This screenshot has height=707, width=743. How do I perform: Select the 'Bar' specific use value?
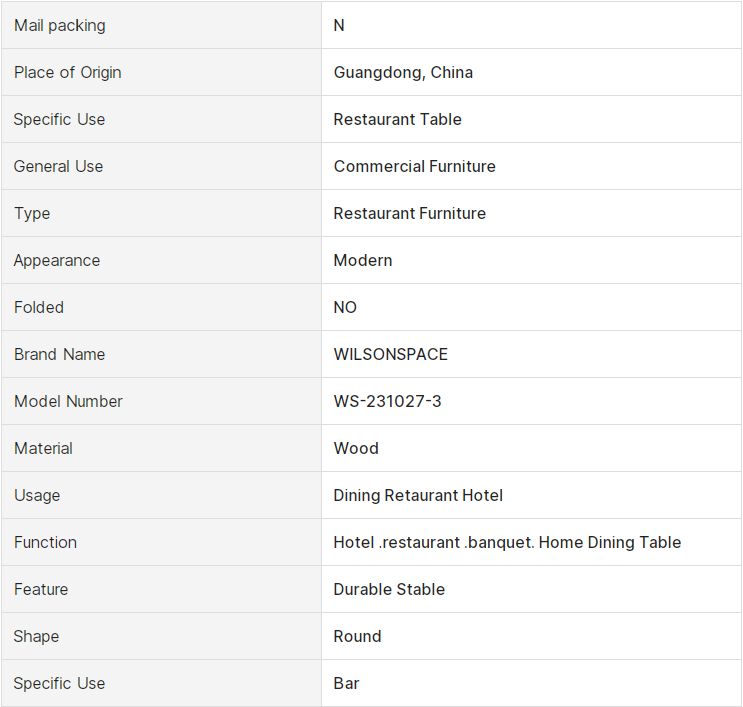pyautogui.click(x=347, y=683)
